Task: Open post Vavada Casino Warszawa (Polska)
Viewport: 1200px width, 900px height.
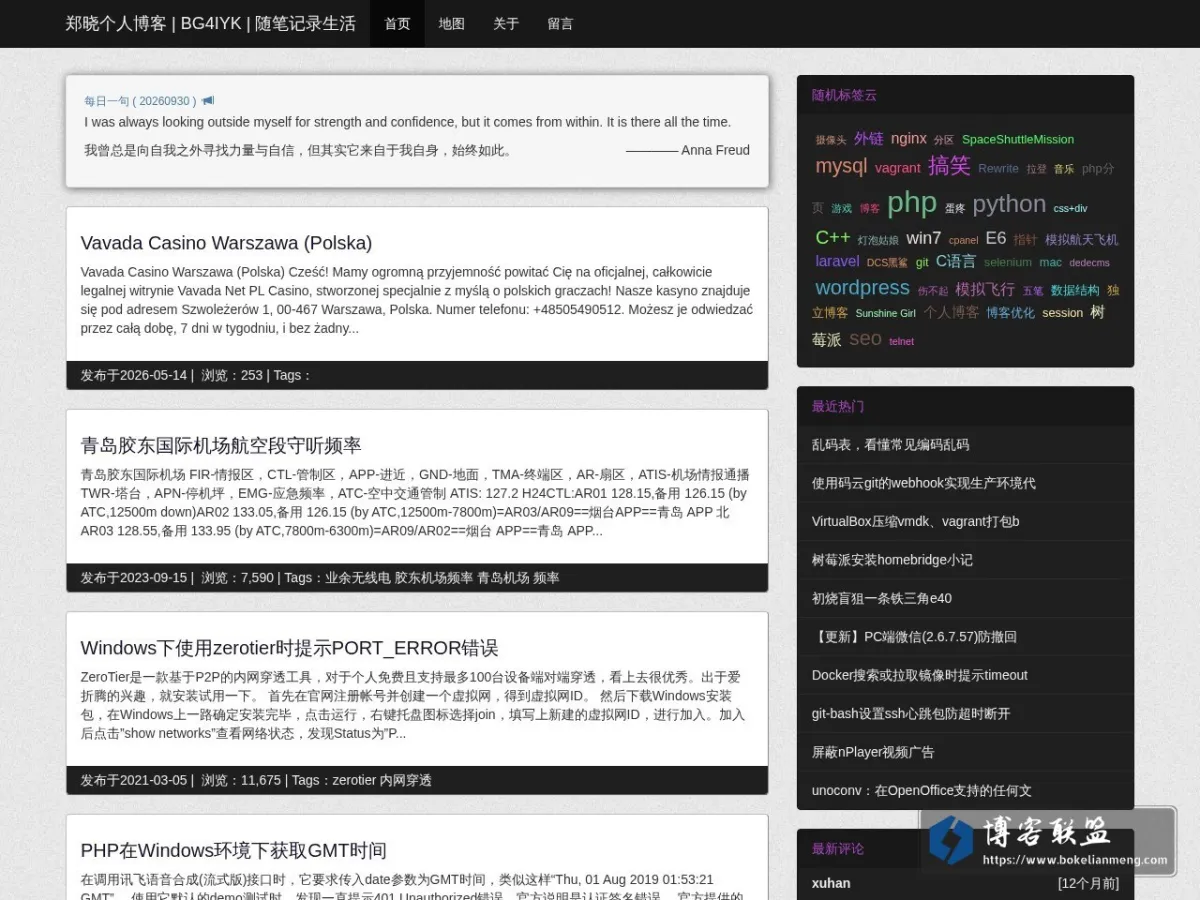Action: click(226, 243)
